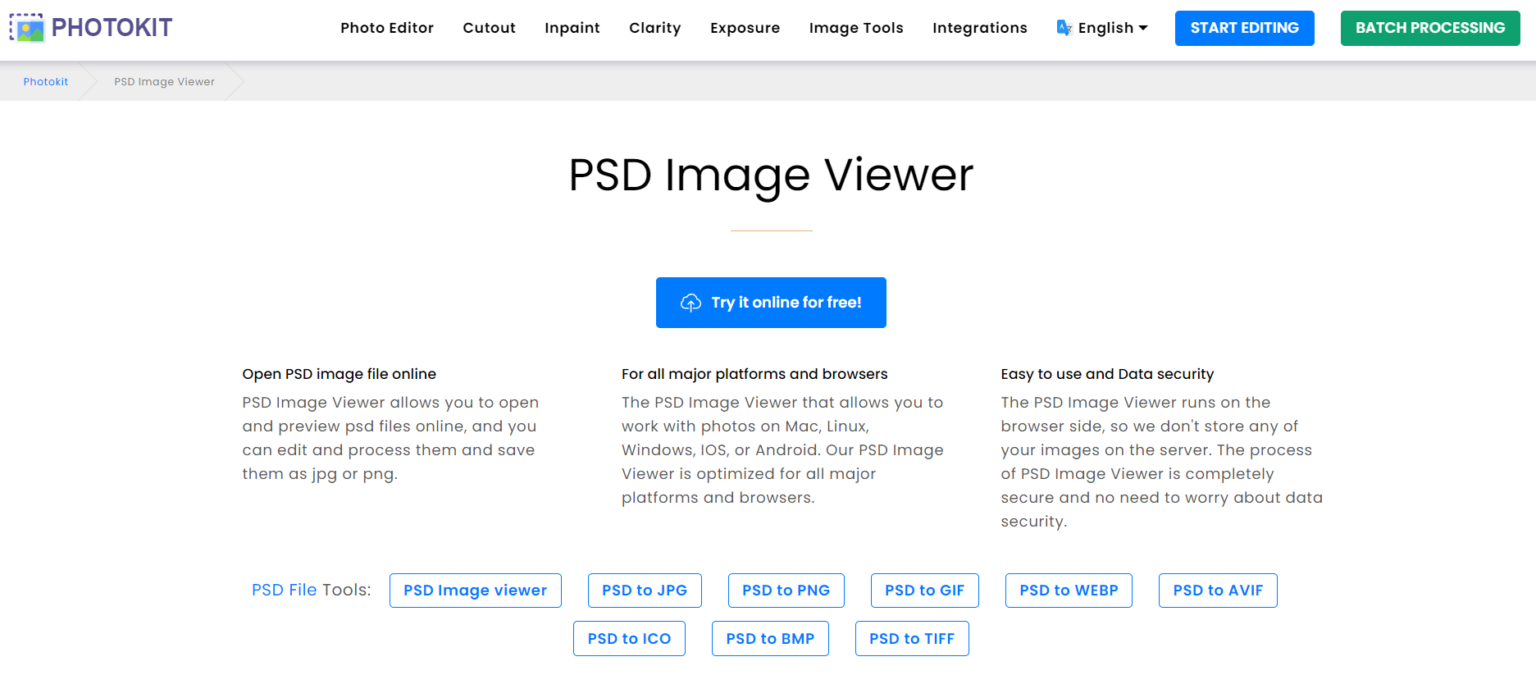Follow the Photokit breadcrumb link

coord(45,81)
